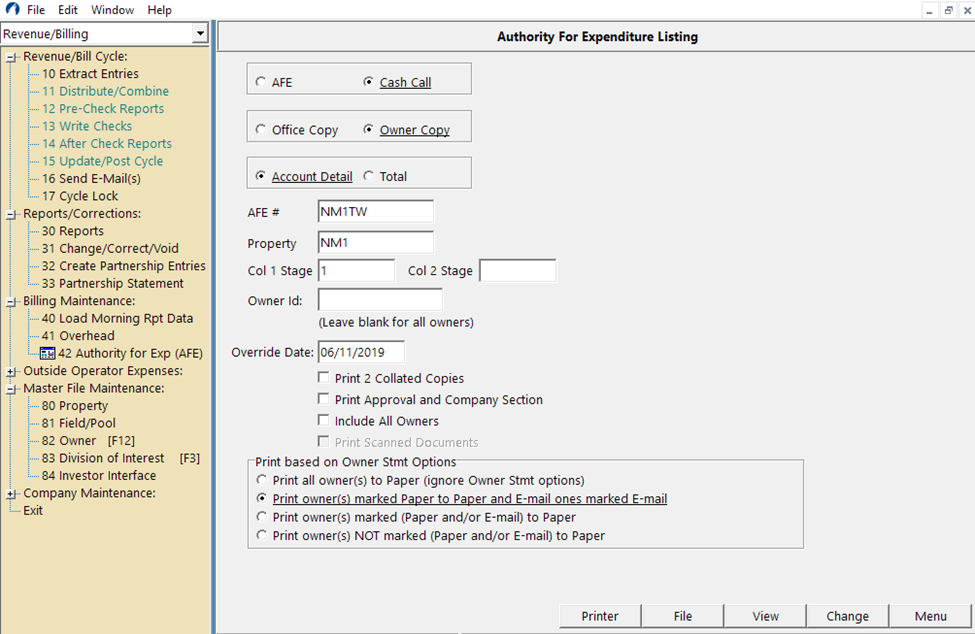This screenshot has width=975, height=634.
Task: Click the Owner Id input field
Action: tap(378, 300)
